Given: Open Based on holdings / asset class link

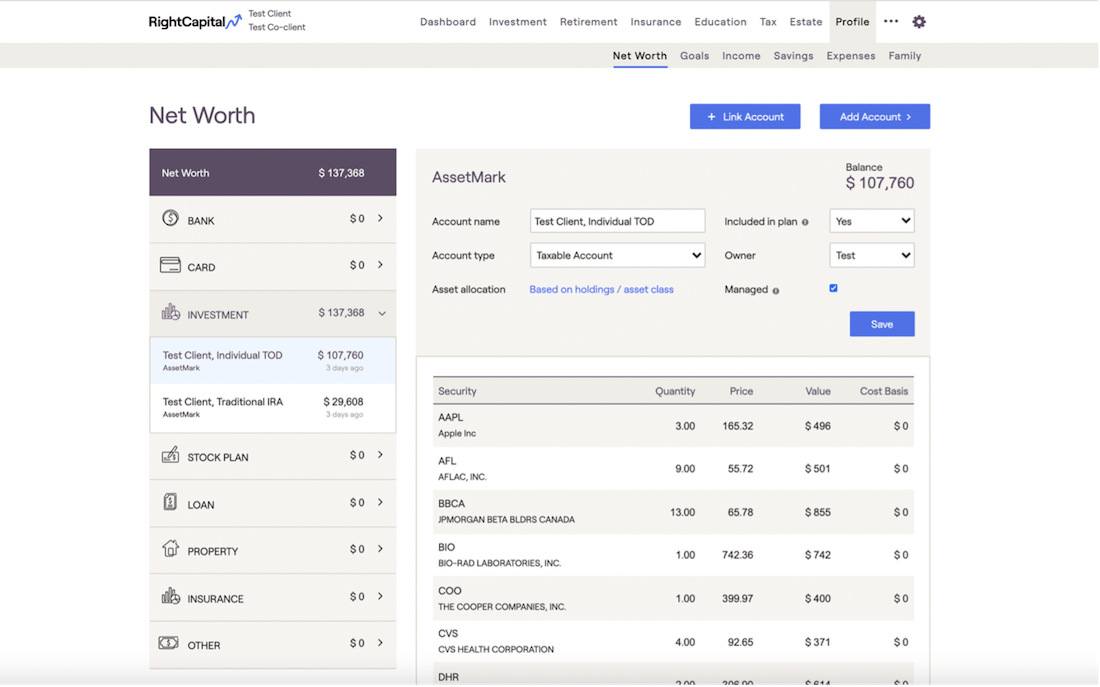Looking at the screenshot, I should [601, 290].
